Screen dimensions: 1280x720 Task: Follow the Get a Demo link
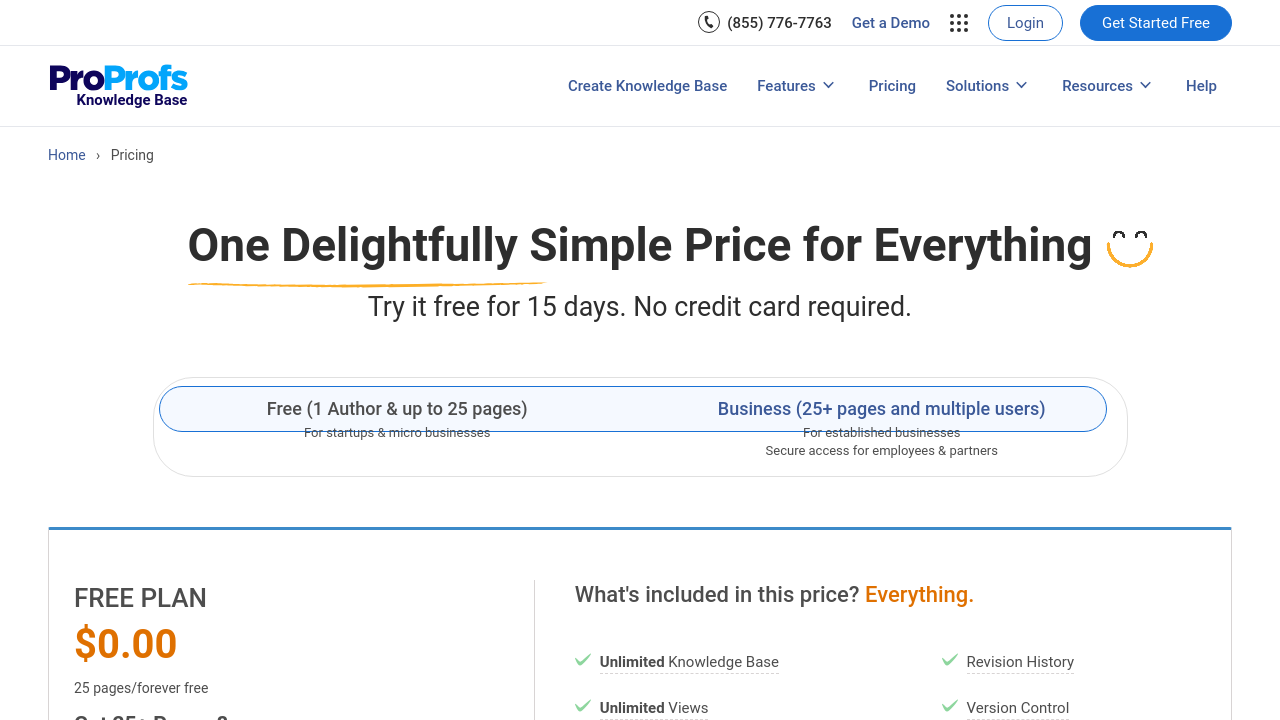click(x=890, y=23)
